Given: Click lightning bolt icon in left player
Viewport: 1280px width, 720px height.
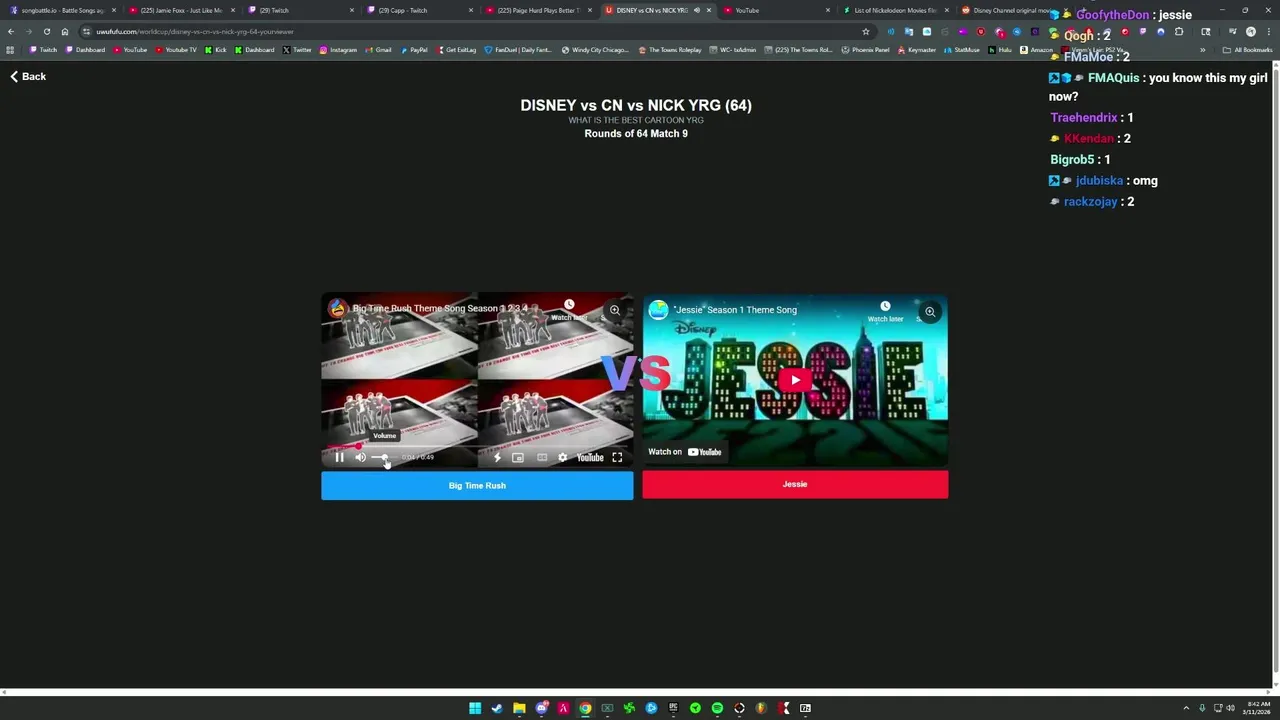Looking at the screenshot, I should 497,457.
